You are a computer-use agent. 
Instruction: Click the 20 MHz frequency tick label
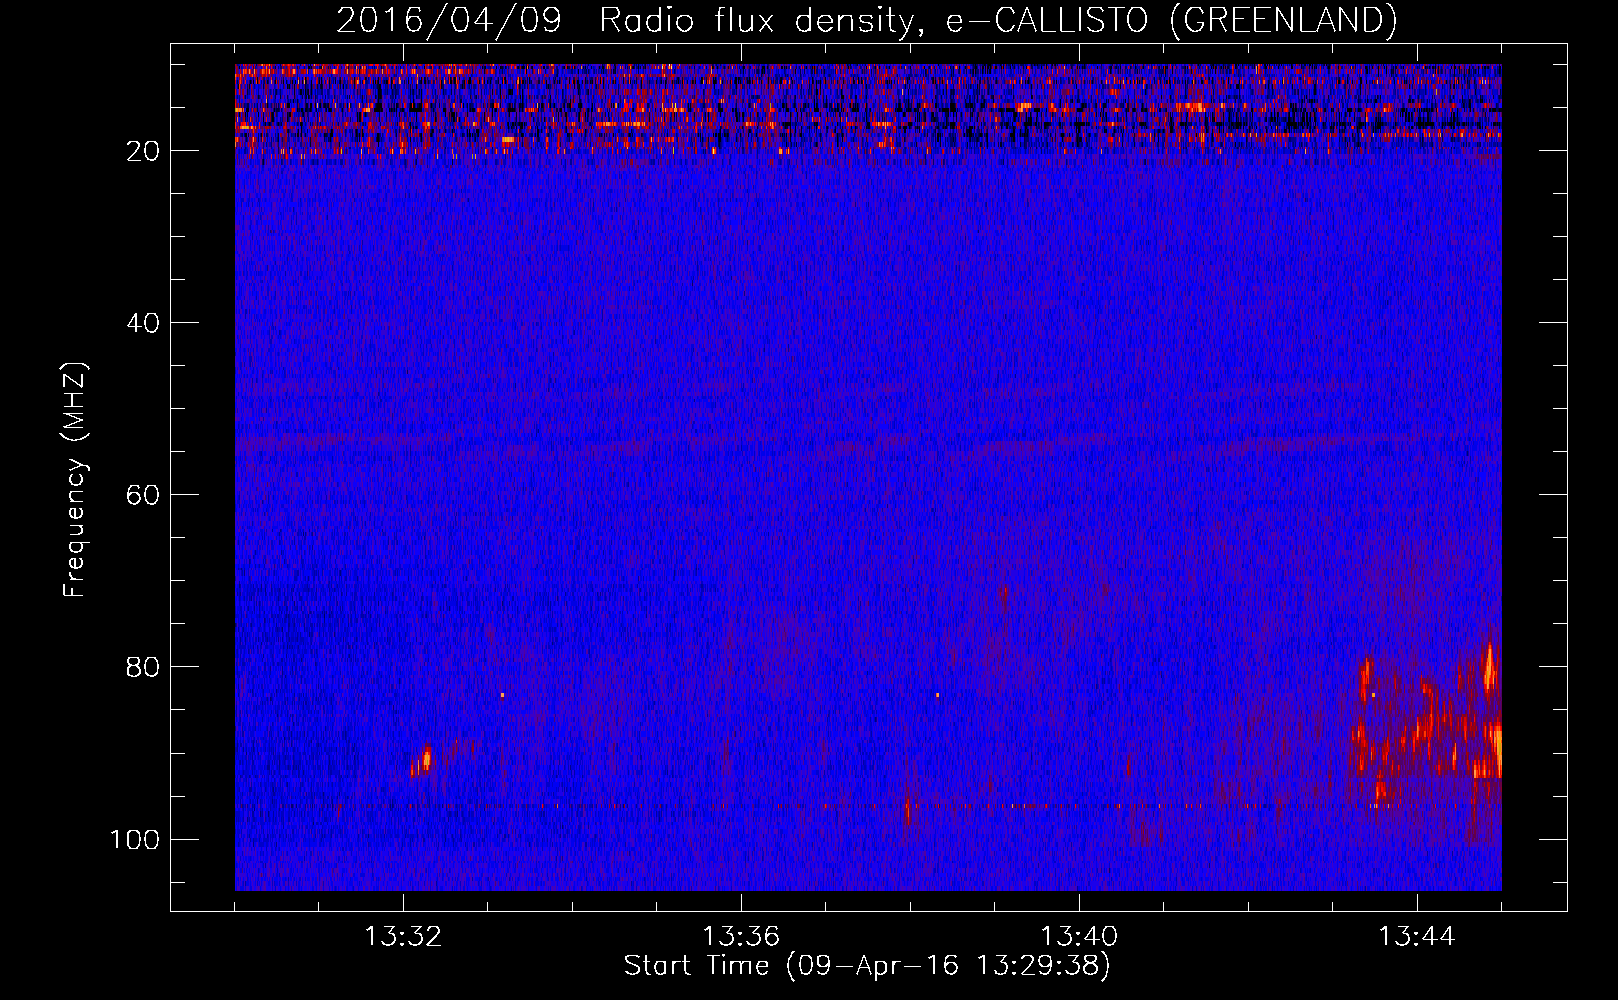point(144,151)
